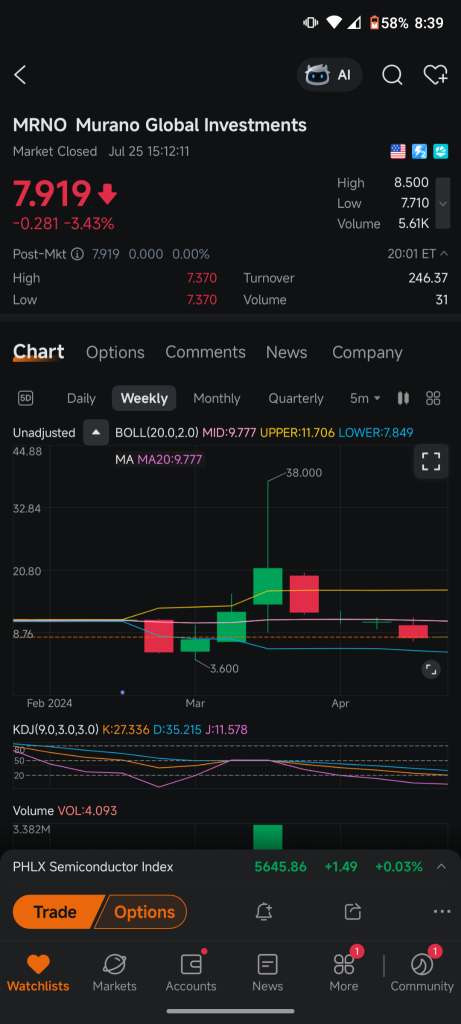Open the Unadjusted price setting
This screenshot has height=1024, width=461.
pyautogui.click(x=44, y=432)
